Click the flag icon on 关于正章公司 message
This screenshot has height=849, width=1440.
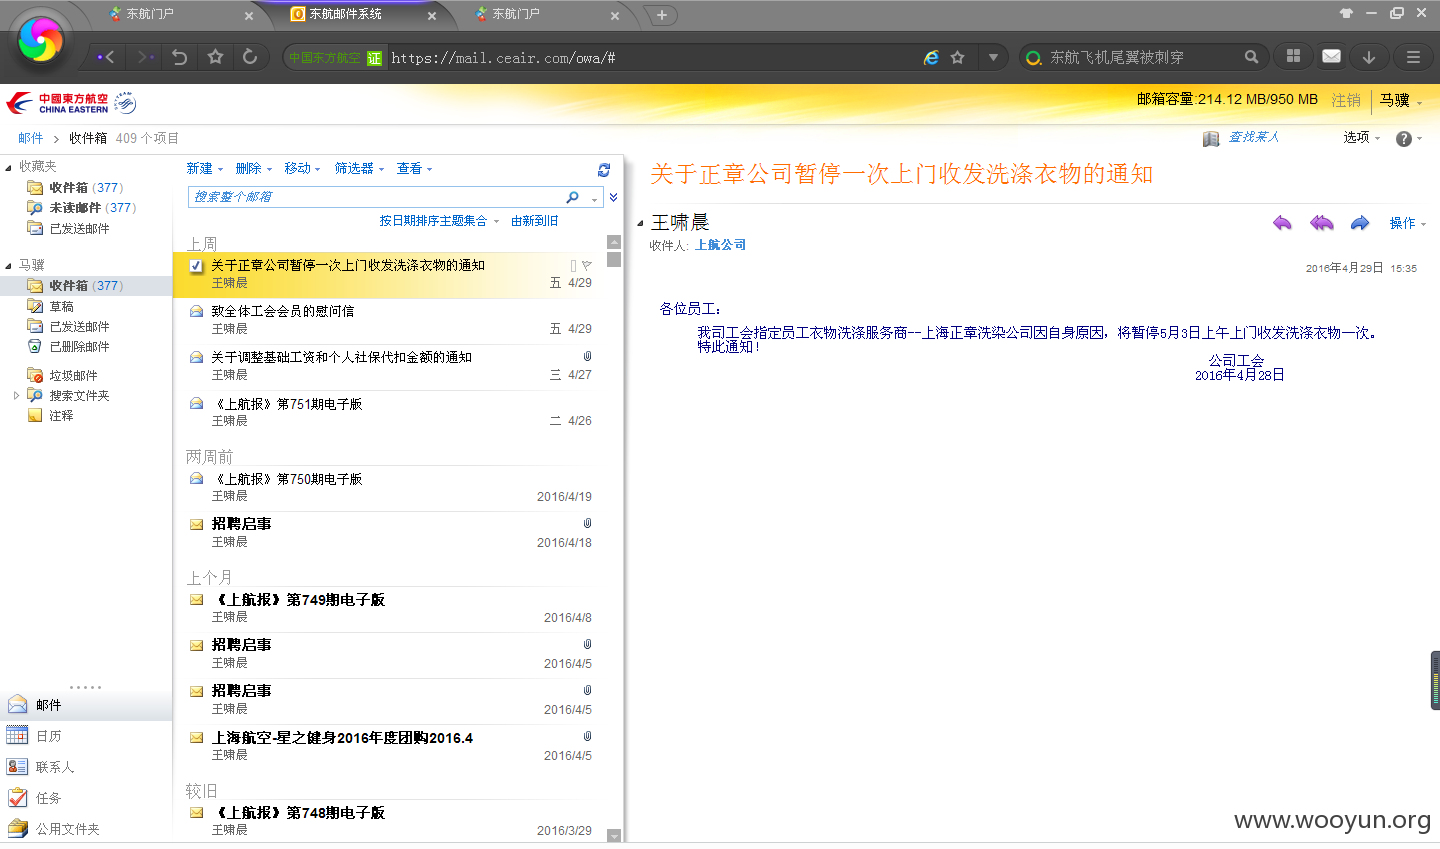click(x=587, y=266)
